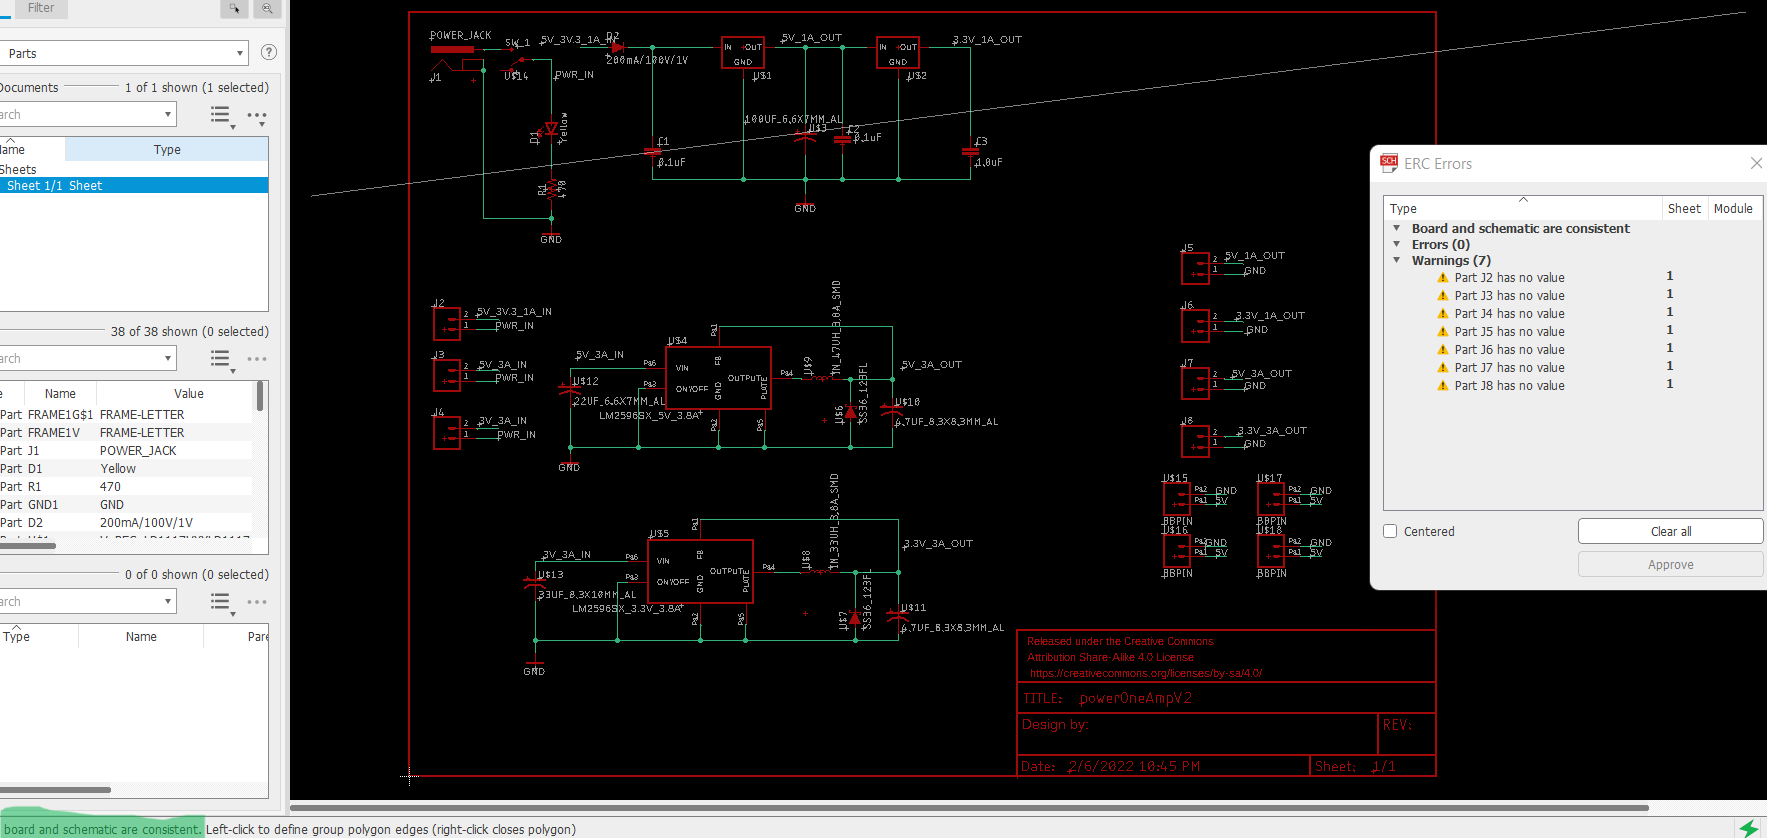Click the warning icon for Part J2
This screenshot has width=1767, height=838.
[1442, 278]
